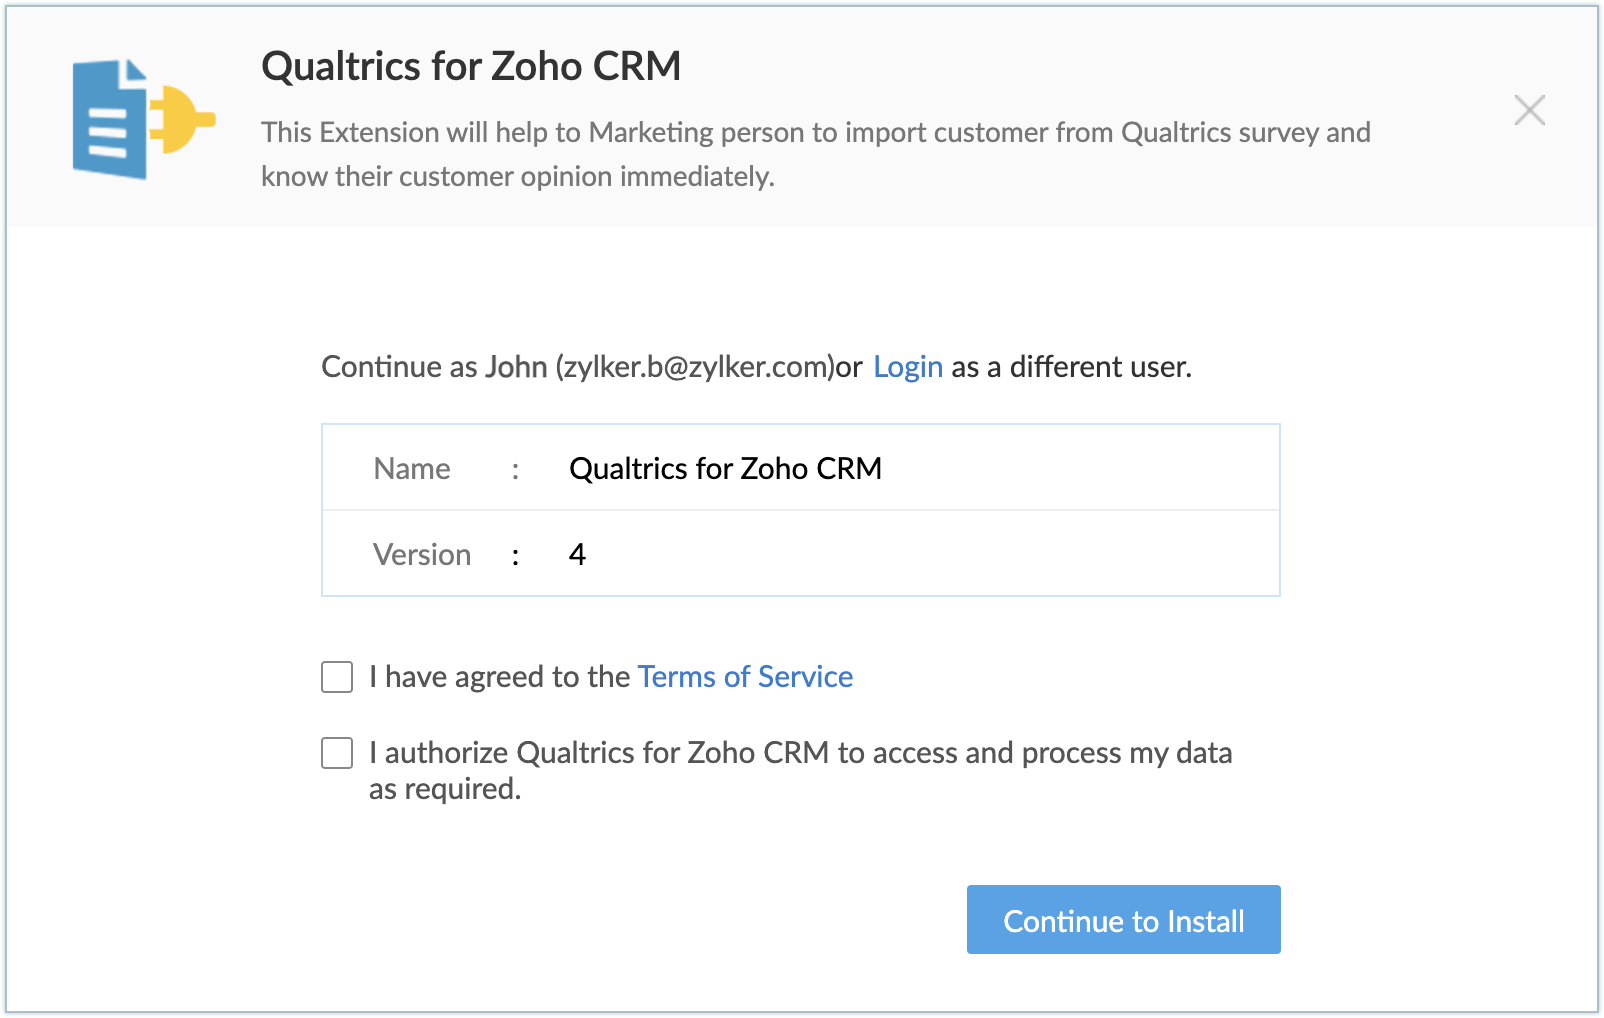Click the 'as a different user' text

click(1071, 367)
